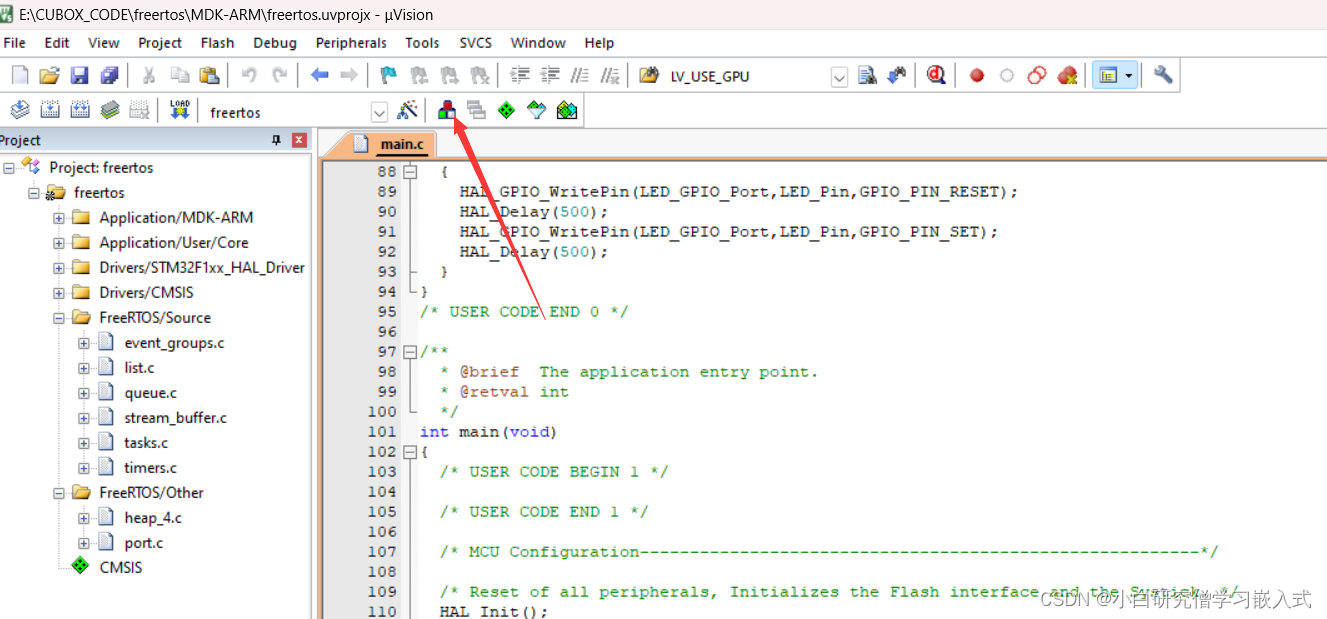Open Manage Run-Time Environment green diamond icon
The height and width of the screenshot is (619, 1327).
click(507, 110)
